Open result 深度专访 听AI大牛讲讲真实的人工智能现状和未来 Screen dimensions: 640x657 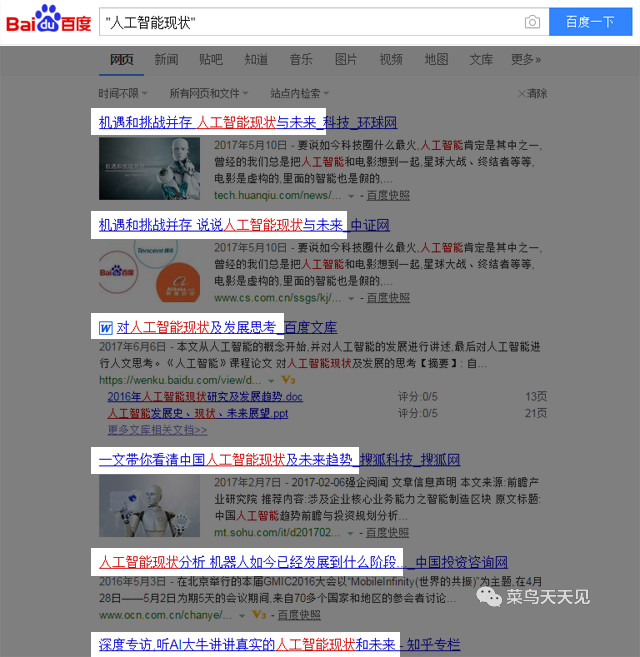tap(279, 644)
